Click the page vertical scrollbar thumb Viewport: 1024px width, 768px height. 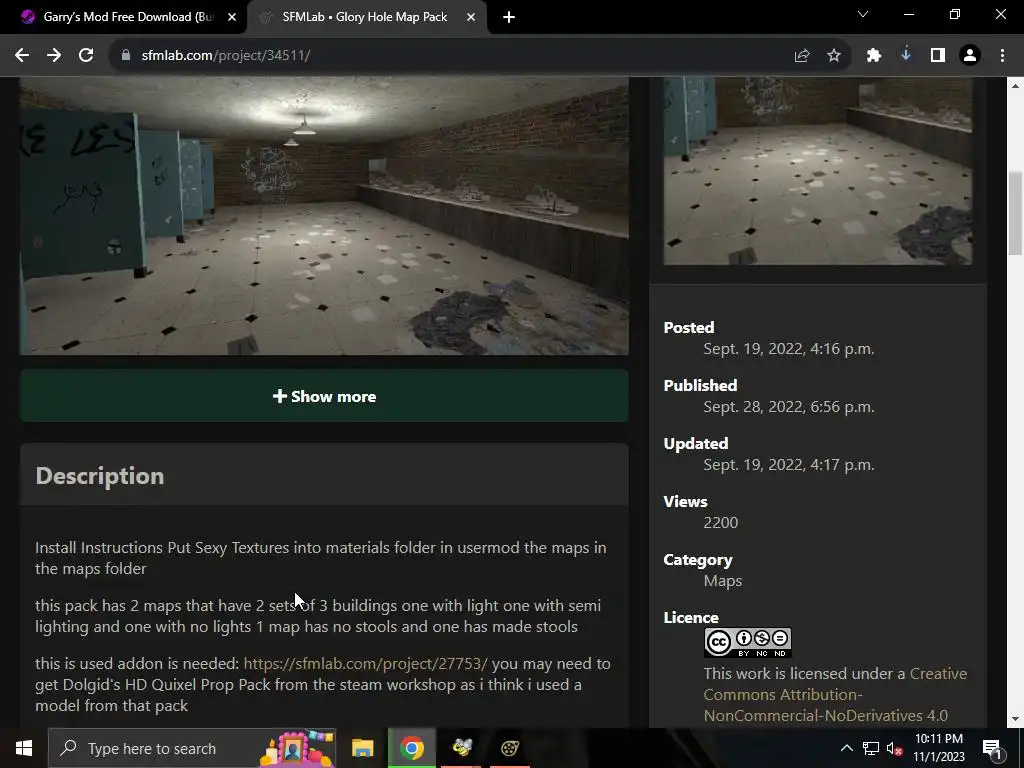(x=1016, y=214)
